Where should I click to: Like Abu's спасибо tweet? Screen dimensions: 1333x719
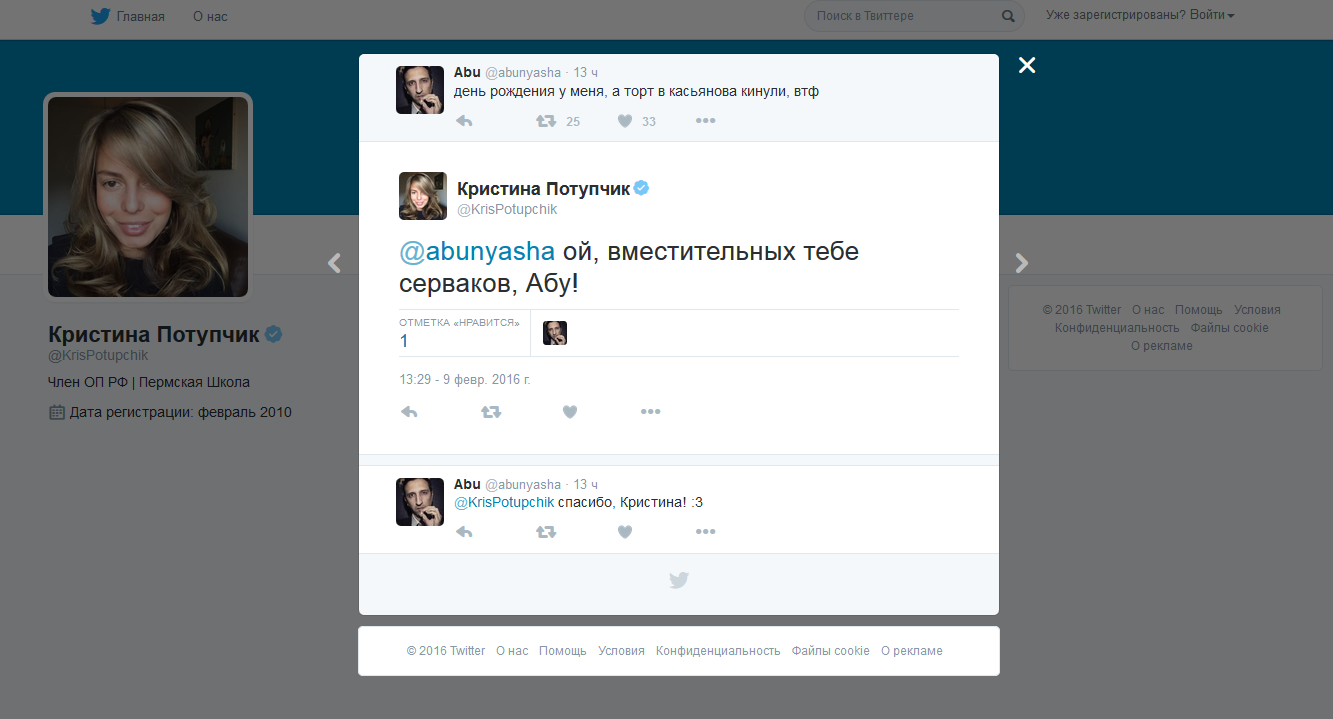point(625,532)
